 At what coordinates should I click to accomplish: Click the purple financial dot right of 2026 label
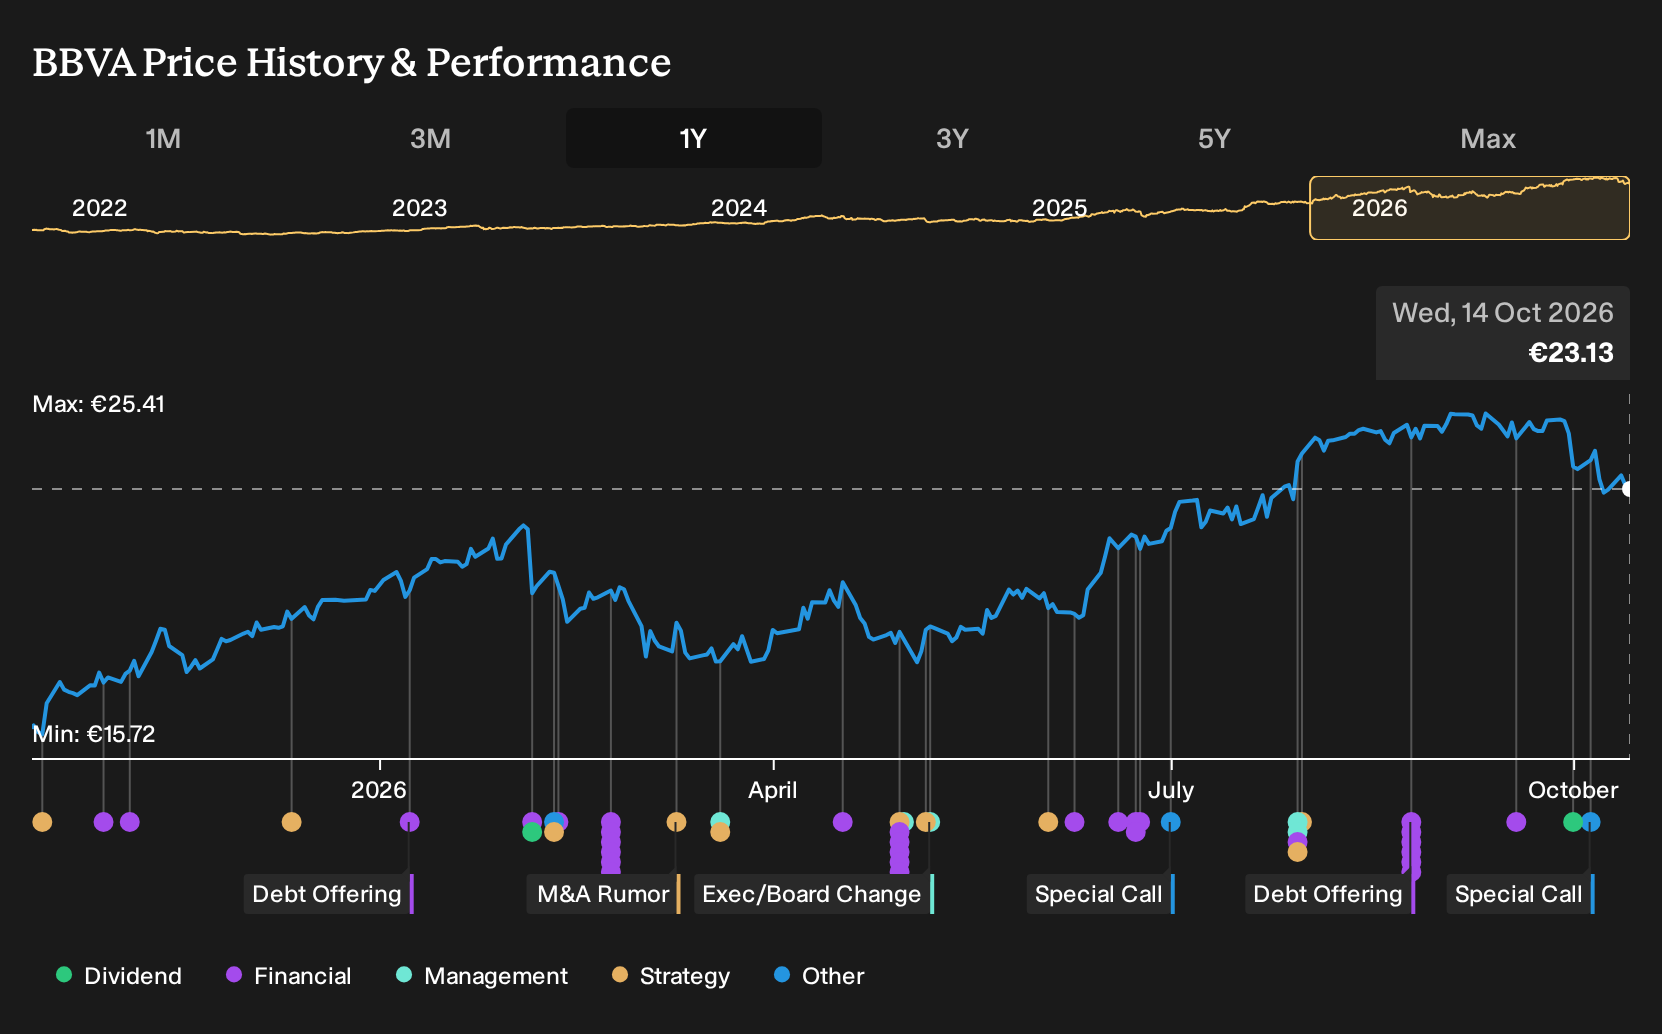(x=409, y=822)
